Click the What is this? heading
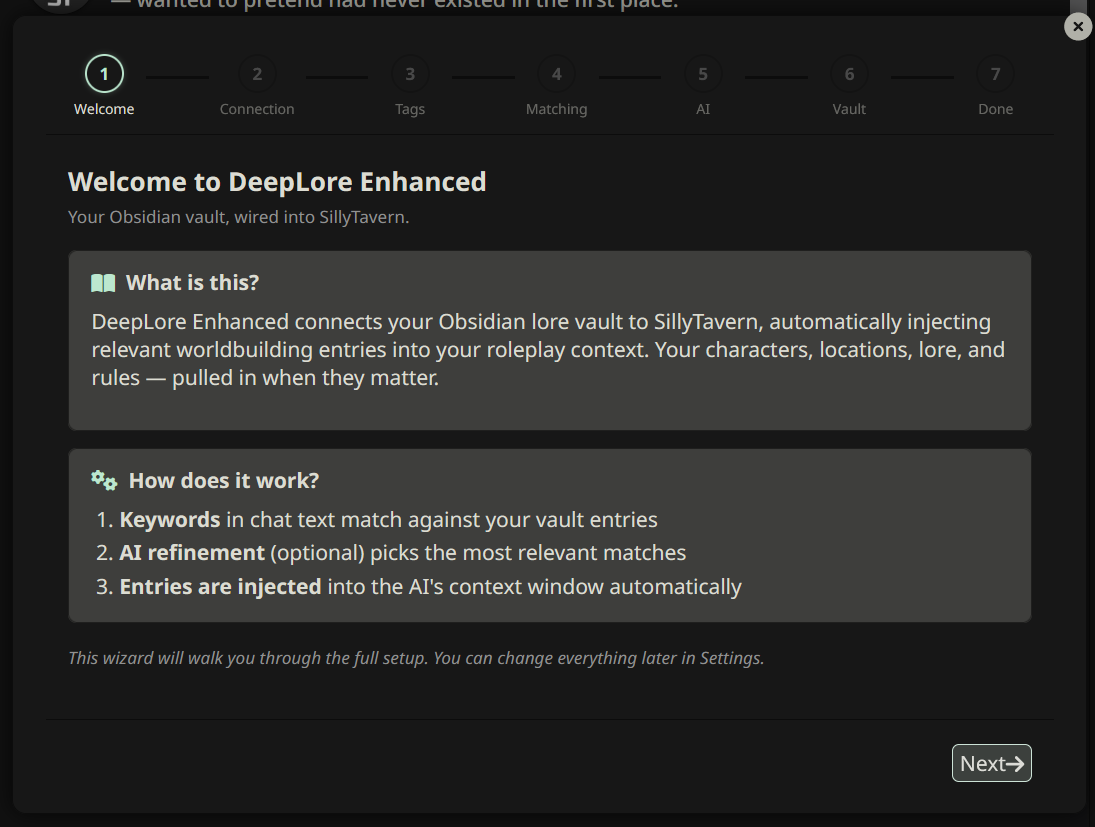 (x=192, y=282)
